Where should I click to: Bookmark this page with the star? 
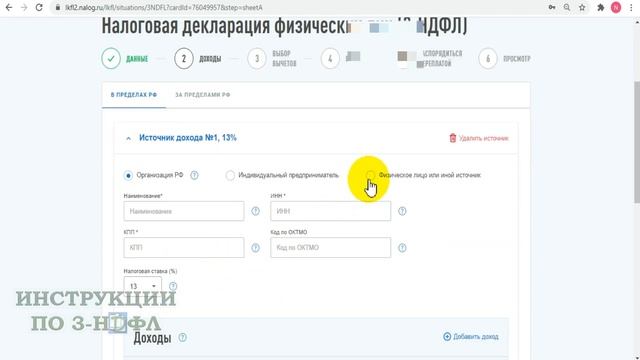[x=582, y=7]
